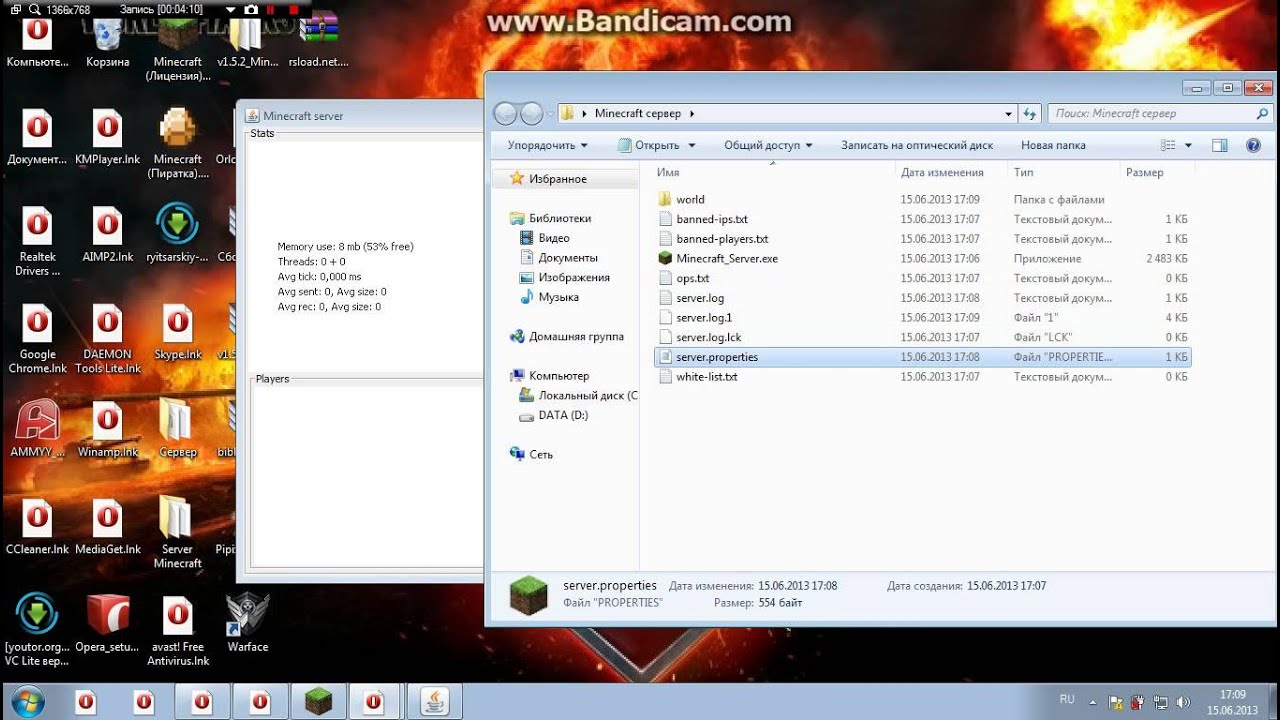Select Winamp.lnk desktop shortcut

click(x=107, y=430)
